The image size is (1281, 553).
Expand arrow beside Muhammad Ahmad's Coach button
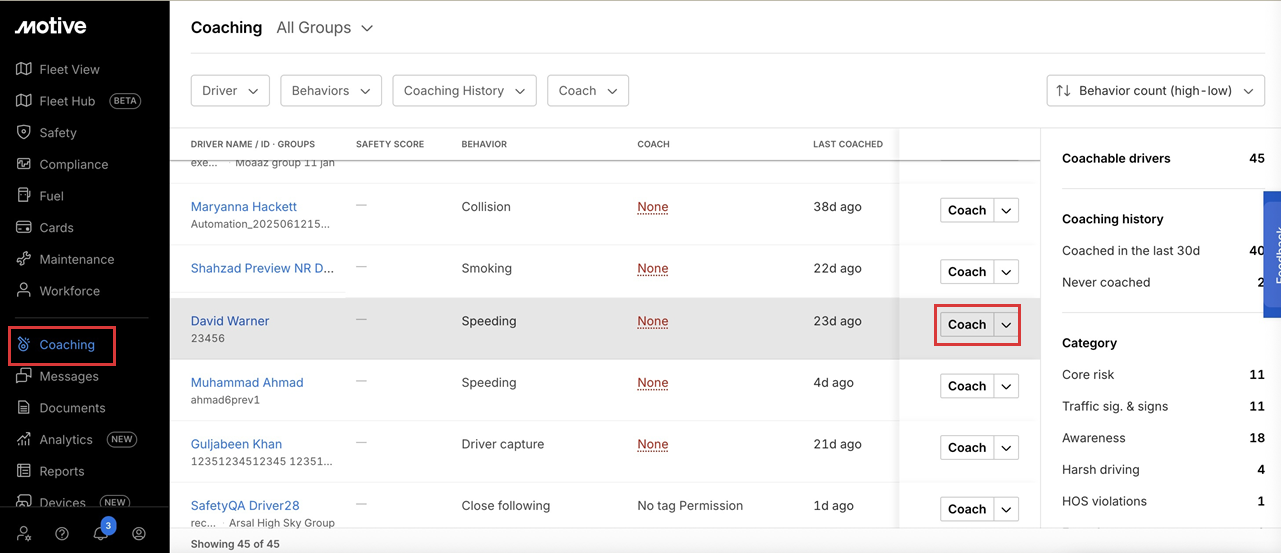[1007, 387]
